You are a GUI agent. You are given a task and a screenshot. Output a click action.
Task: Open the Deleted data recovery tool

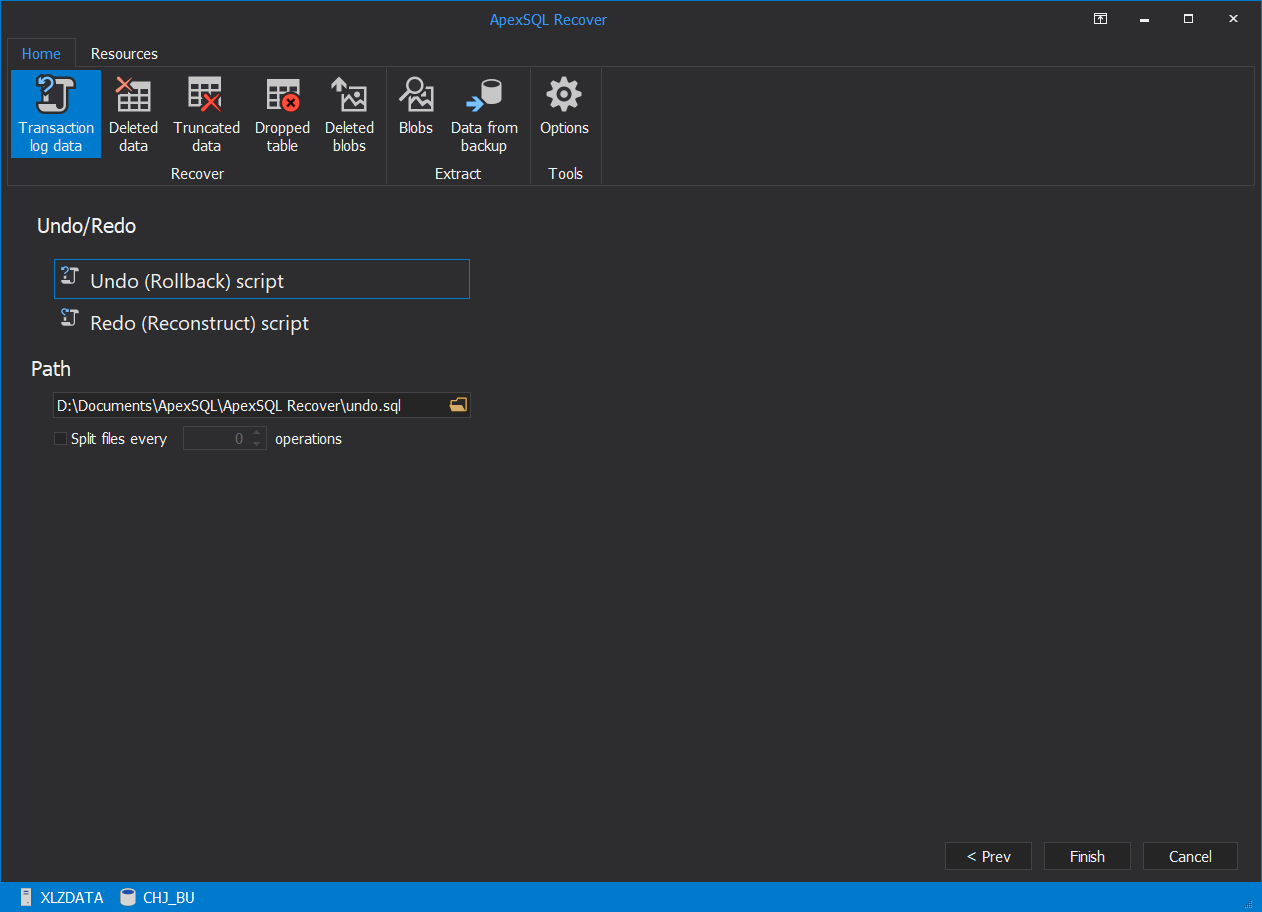133,113
